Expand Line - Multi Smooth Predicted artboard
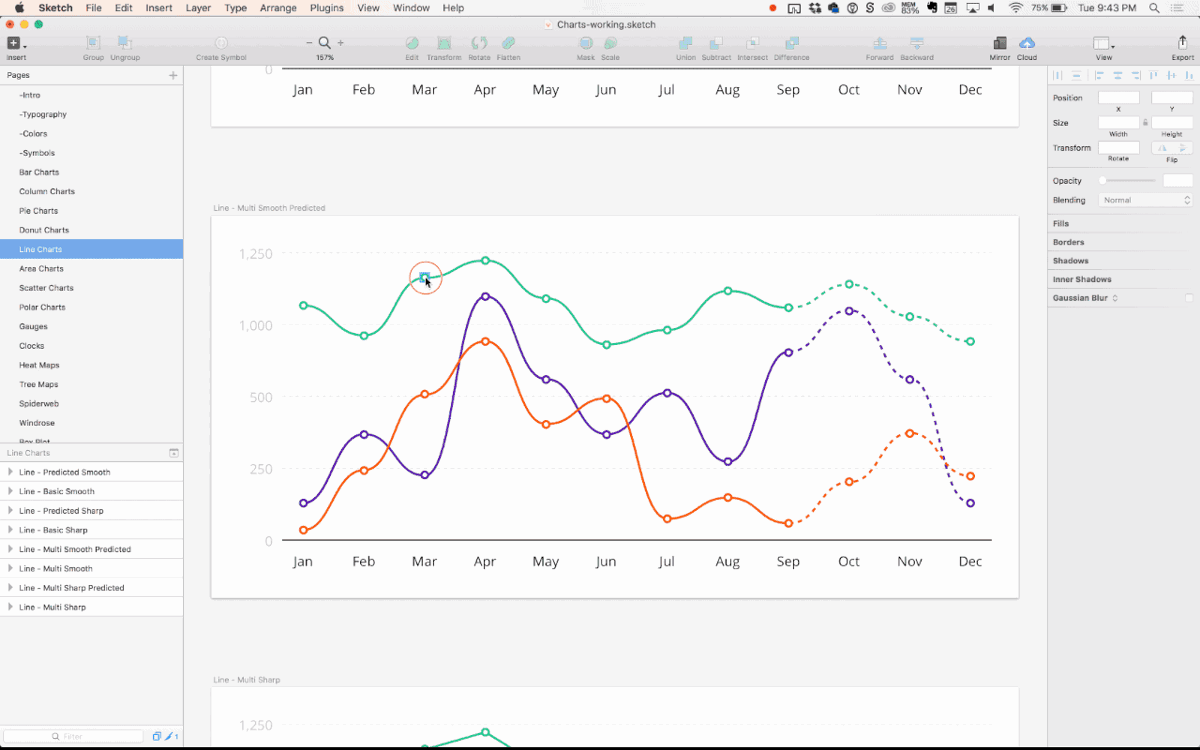Viewport: 1200px width, 750px height. [10, 549]
